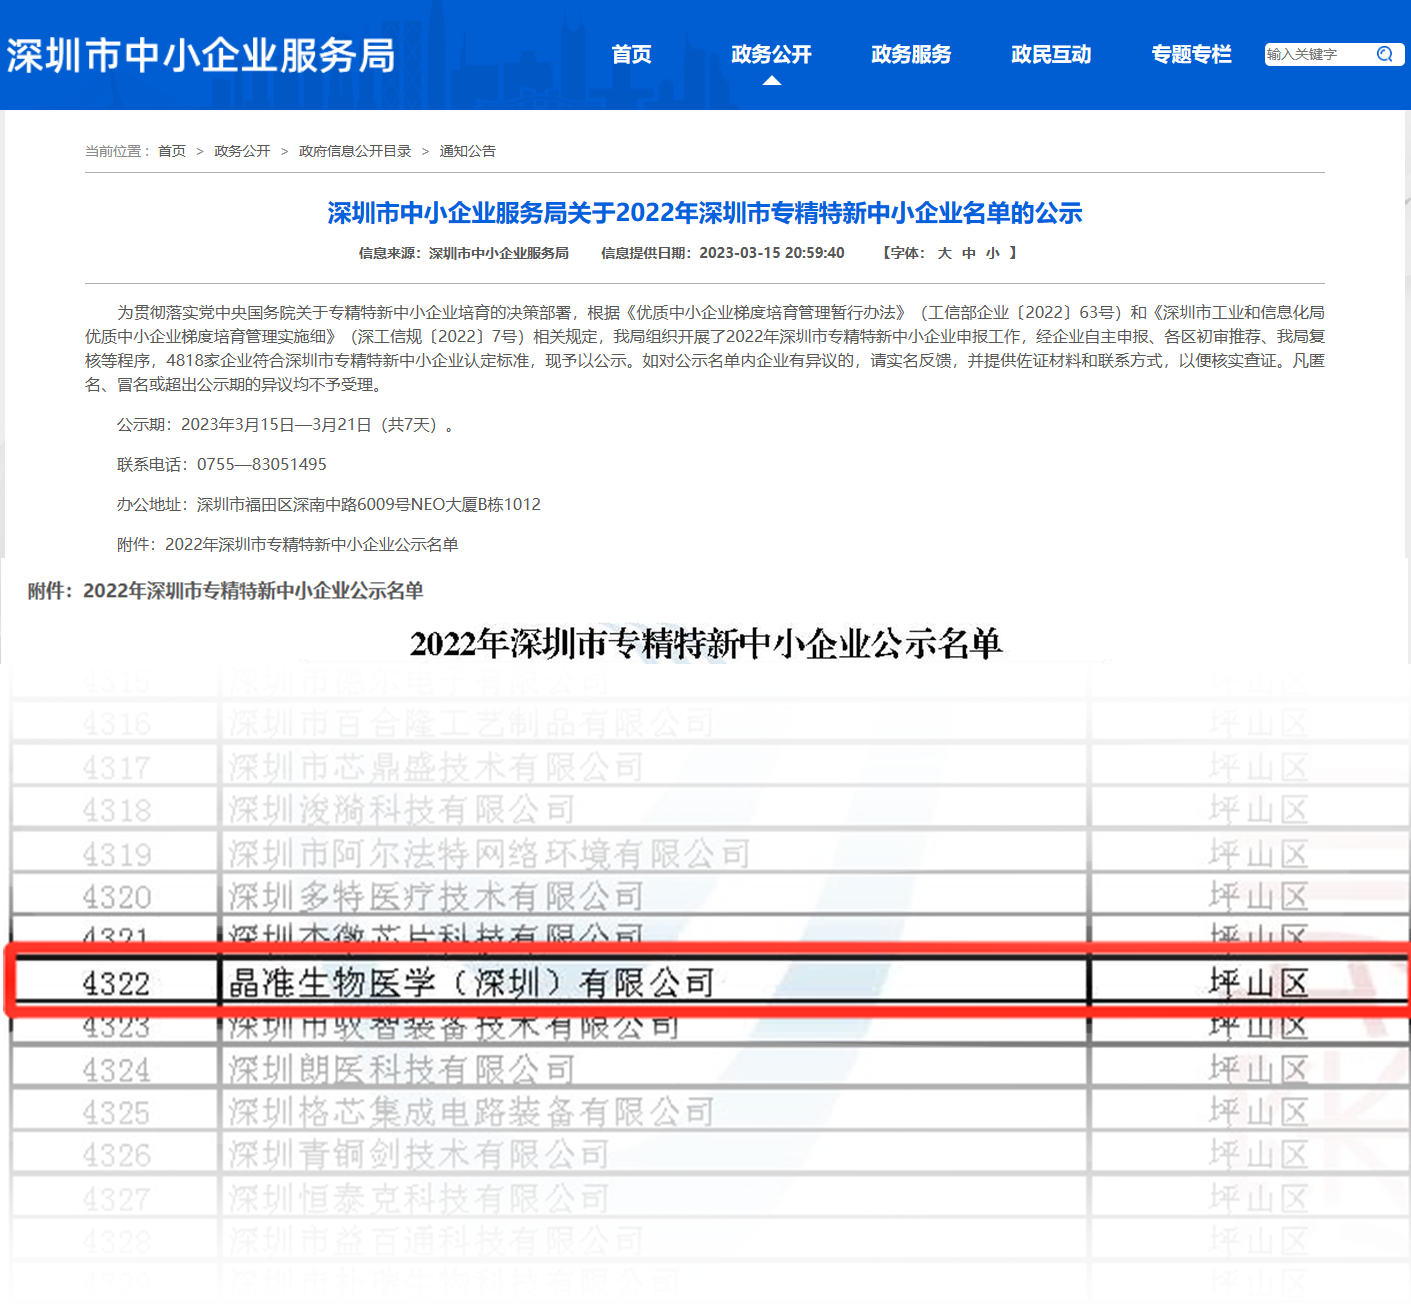Select cell 深圳多特医疗技术有限公司
The width and height of the screenshot is (1411, 1304).
point(654,897)
